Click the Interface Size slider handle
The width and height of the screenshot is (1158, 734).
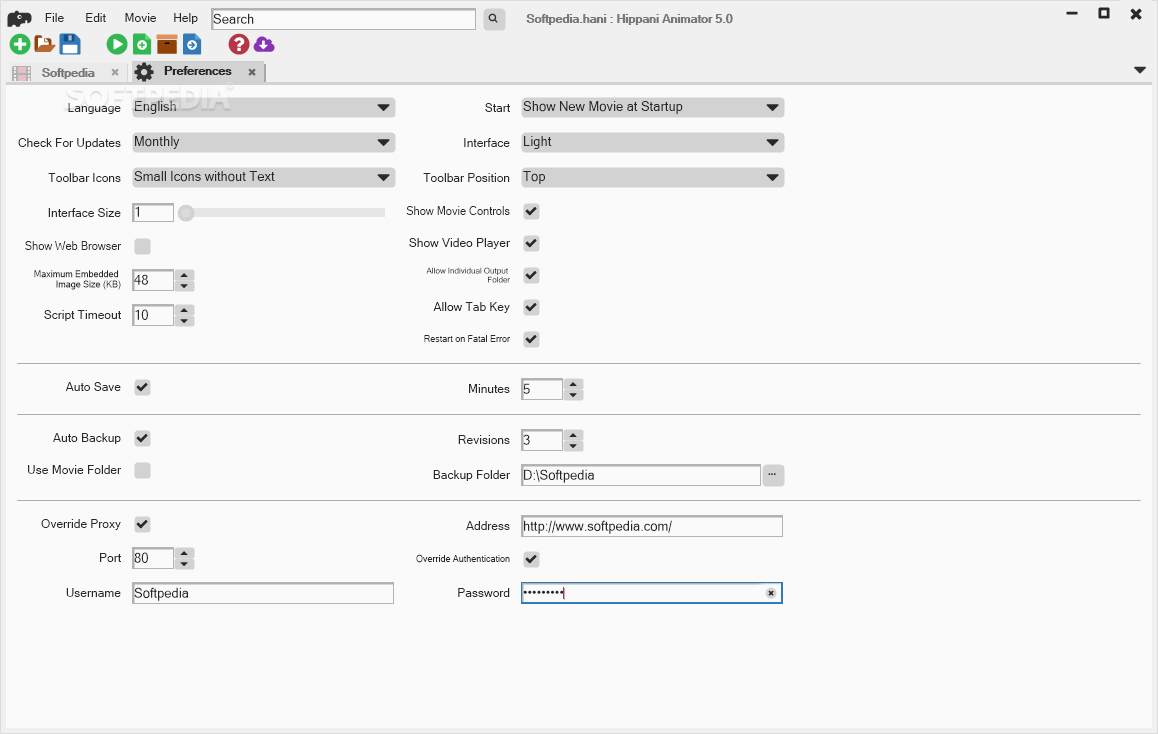186,213
